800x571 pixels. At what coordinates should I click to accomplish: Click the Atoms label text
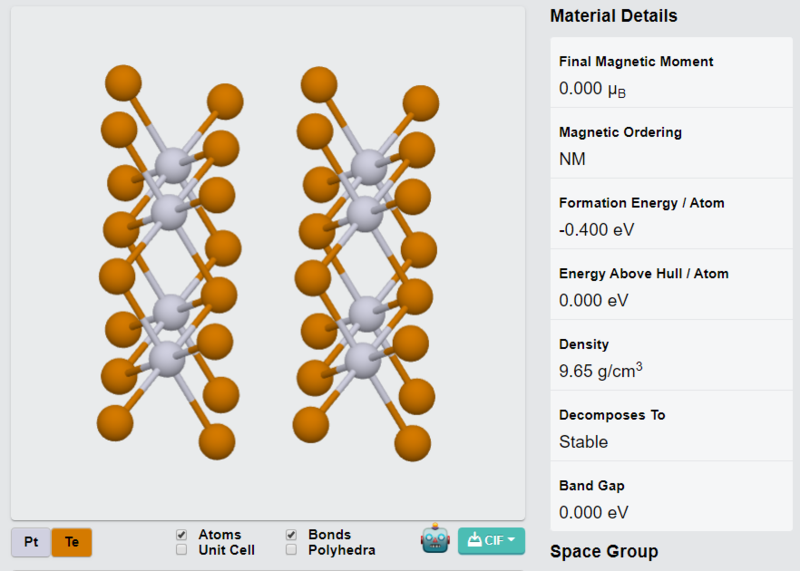[x=220, y=534]
